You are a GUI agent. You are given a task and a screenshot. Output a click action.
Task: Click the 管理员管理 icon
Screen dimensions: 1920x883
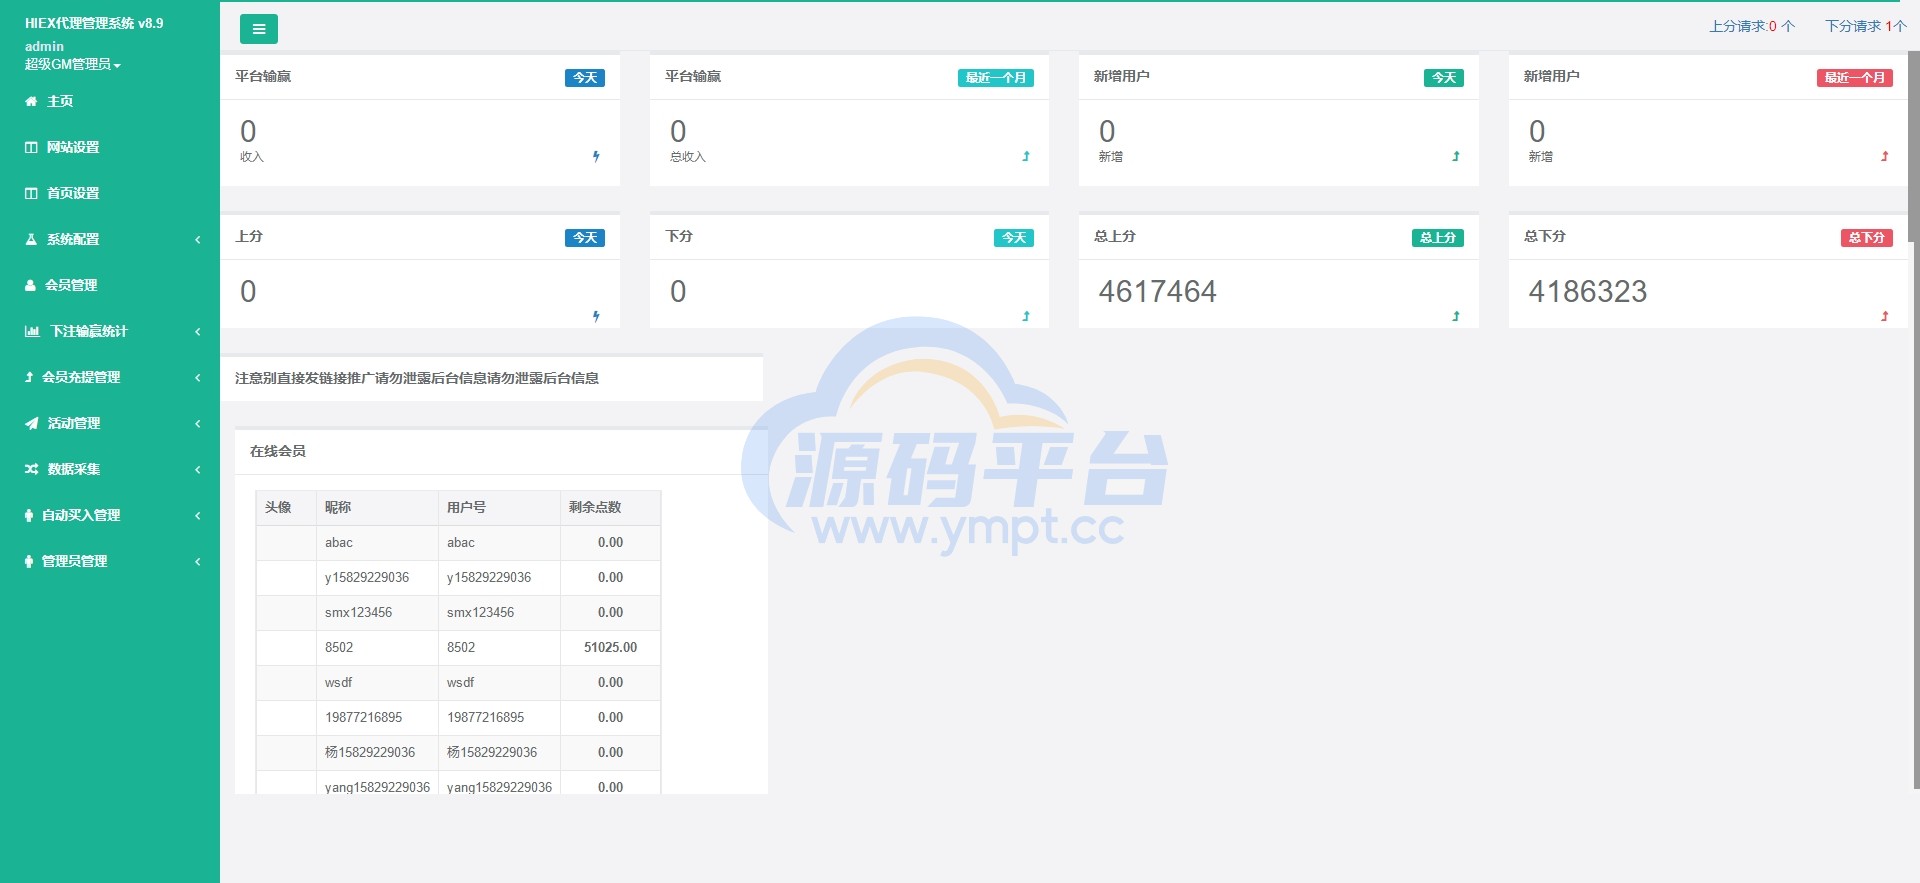[x=29, y=561]
